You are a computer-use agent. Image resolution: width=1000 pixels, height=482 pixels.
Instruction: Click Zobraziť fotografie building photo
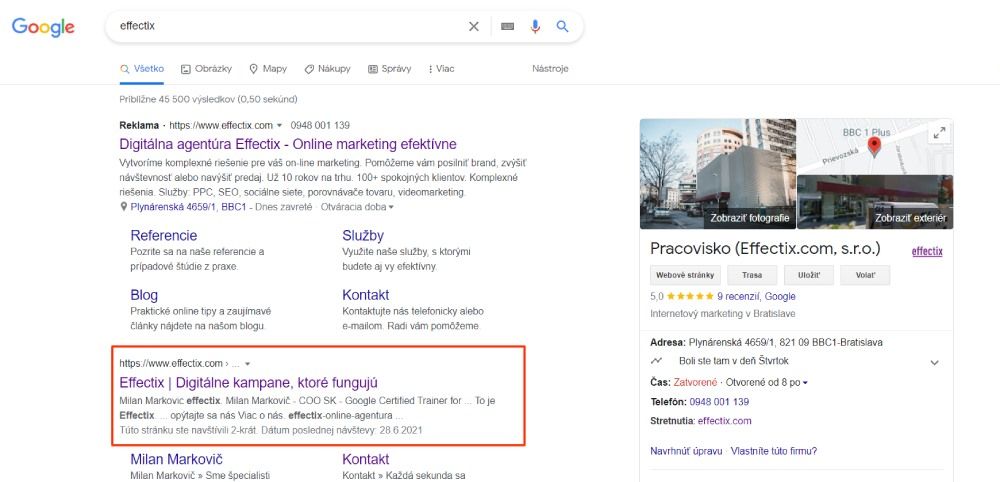(x=717, y=173)
